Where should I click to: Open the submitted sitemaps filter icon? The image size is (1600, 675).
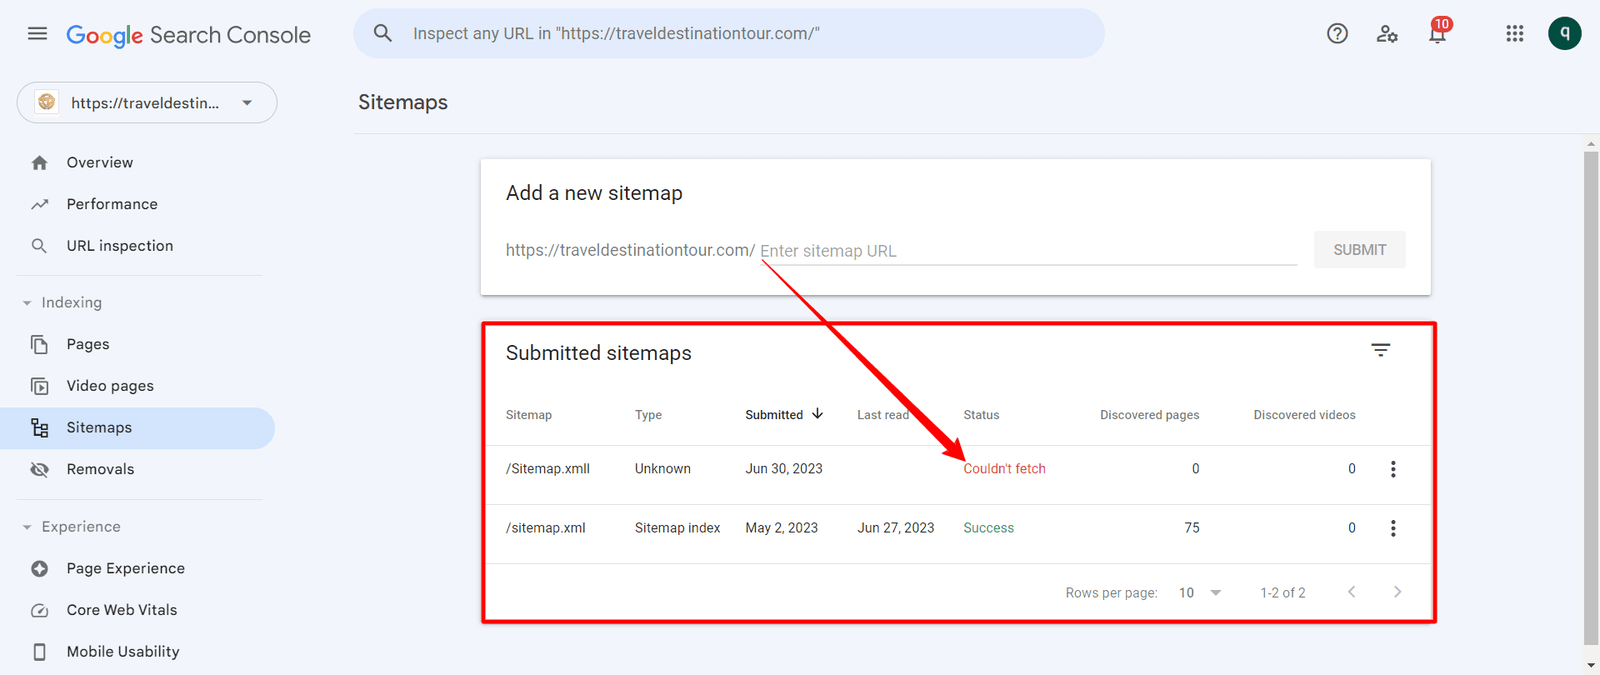(1381, 350)
